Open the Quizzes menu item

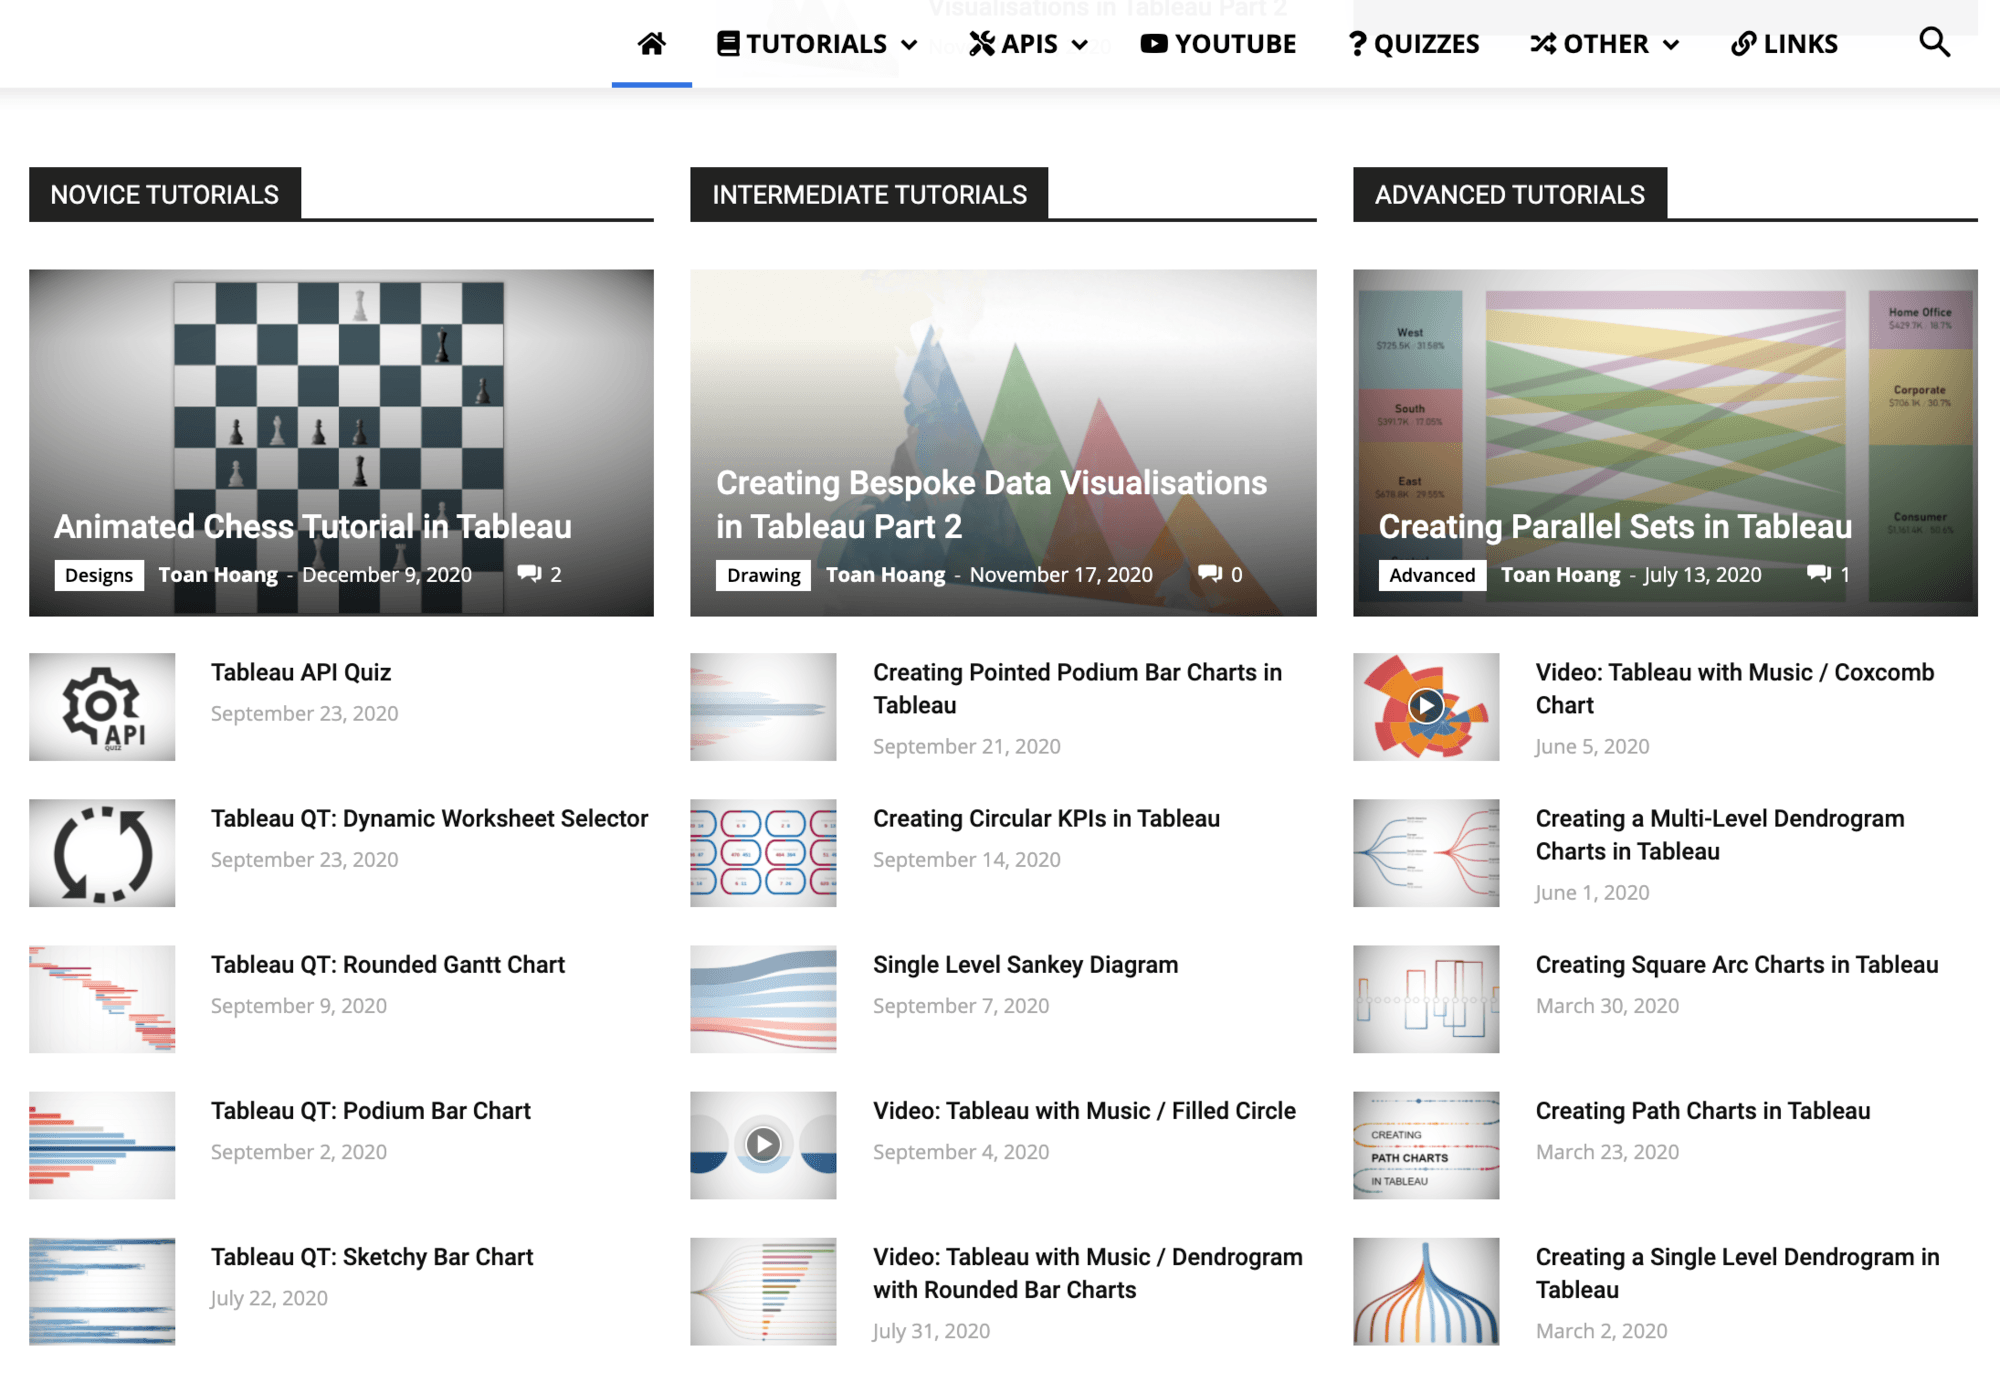click(x=1413, y=44)
